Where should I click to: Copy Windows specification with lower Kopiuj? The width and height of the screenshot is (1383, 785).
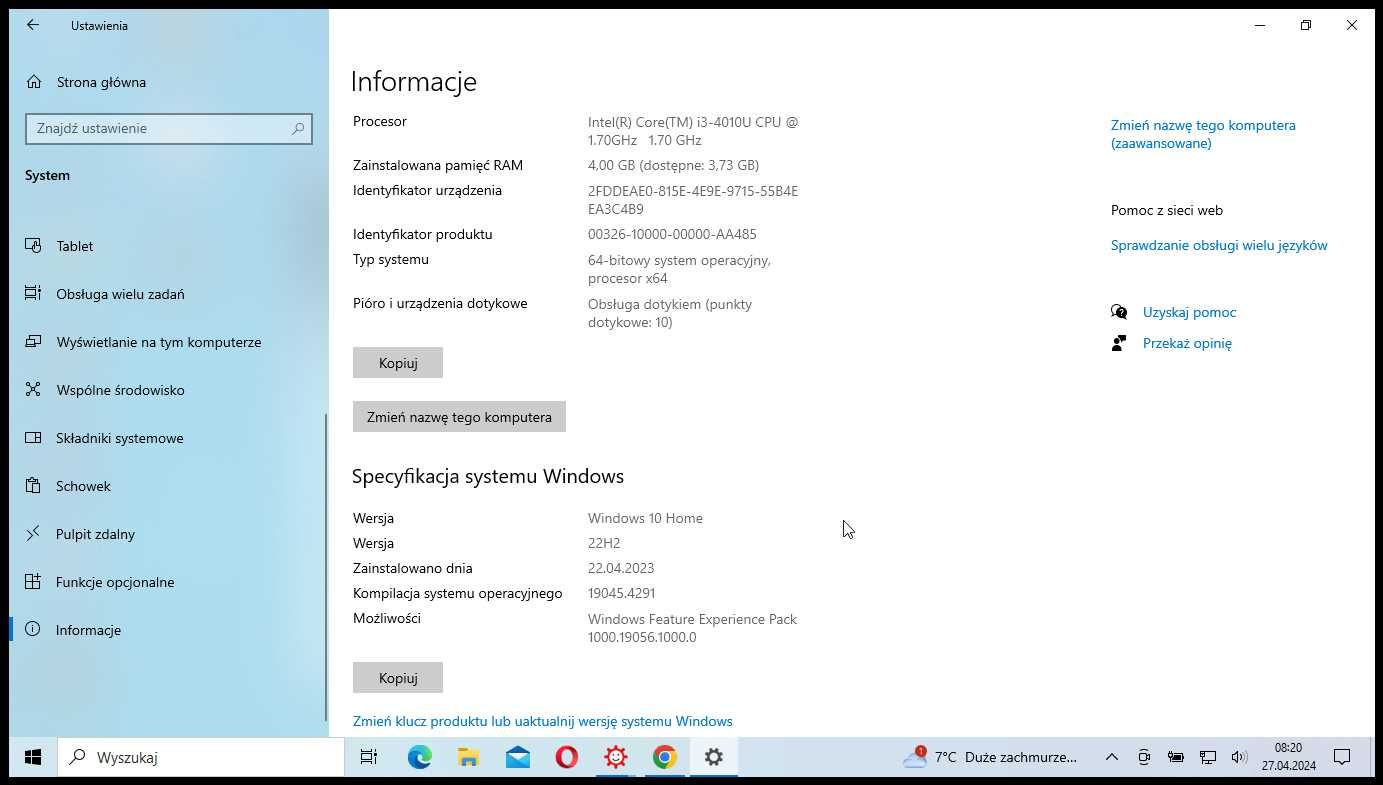tap(398, 678)
